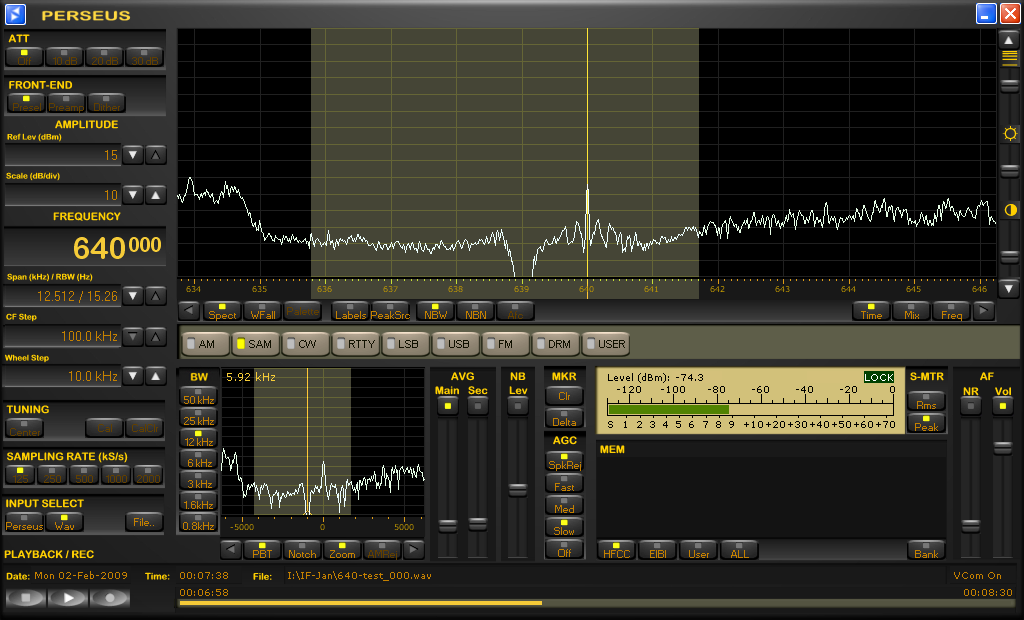Increase Ref Lev value with up arrow

pos(155,155)
